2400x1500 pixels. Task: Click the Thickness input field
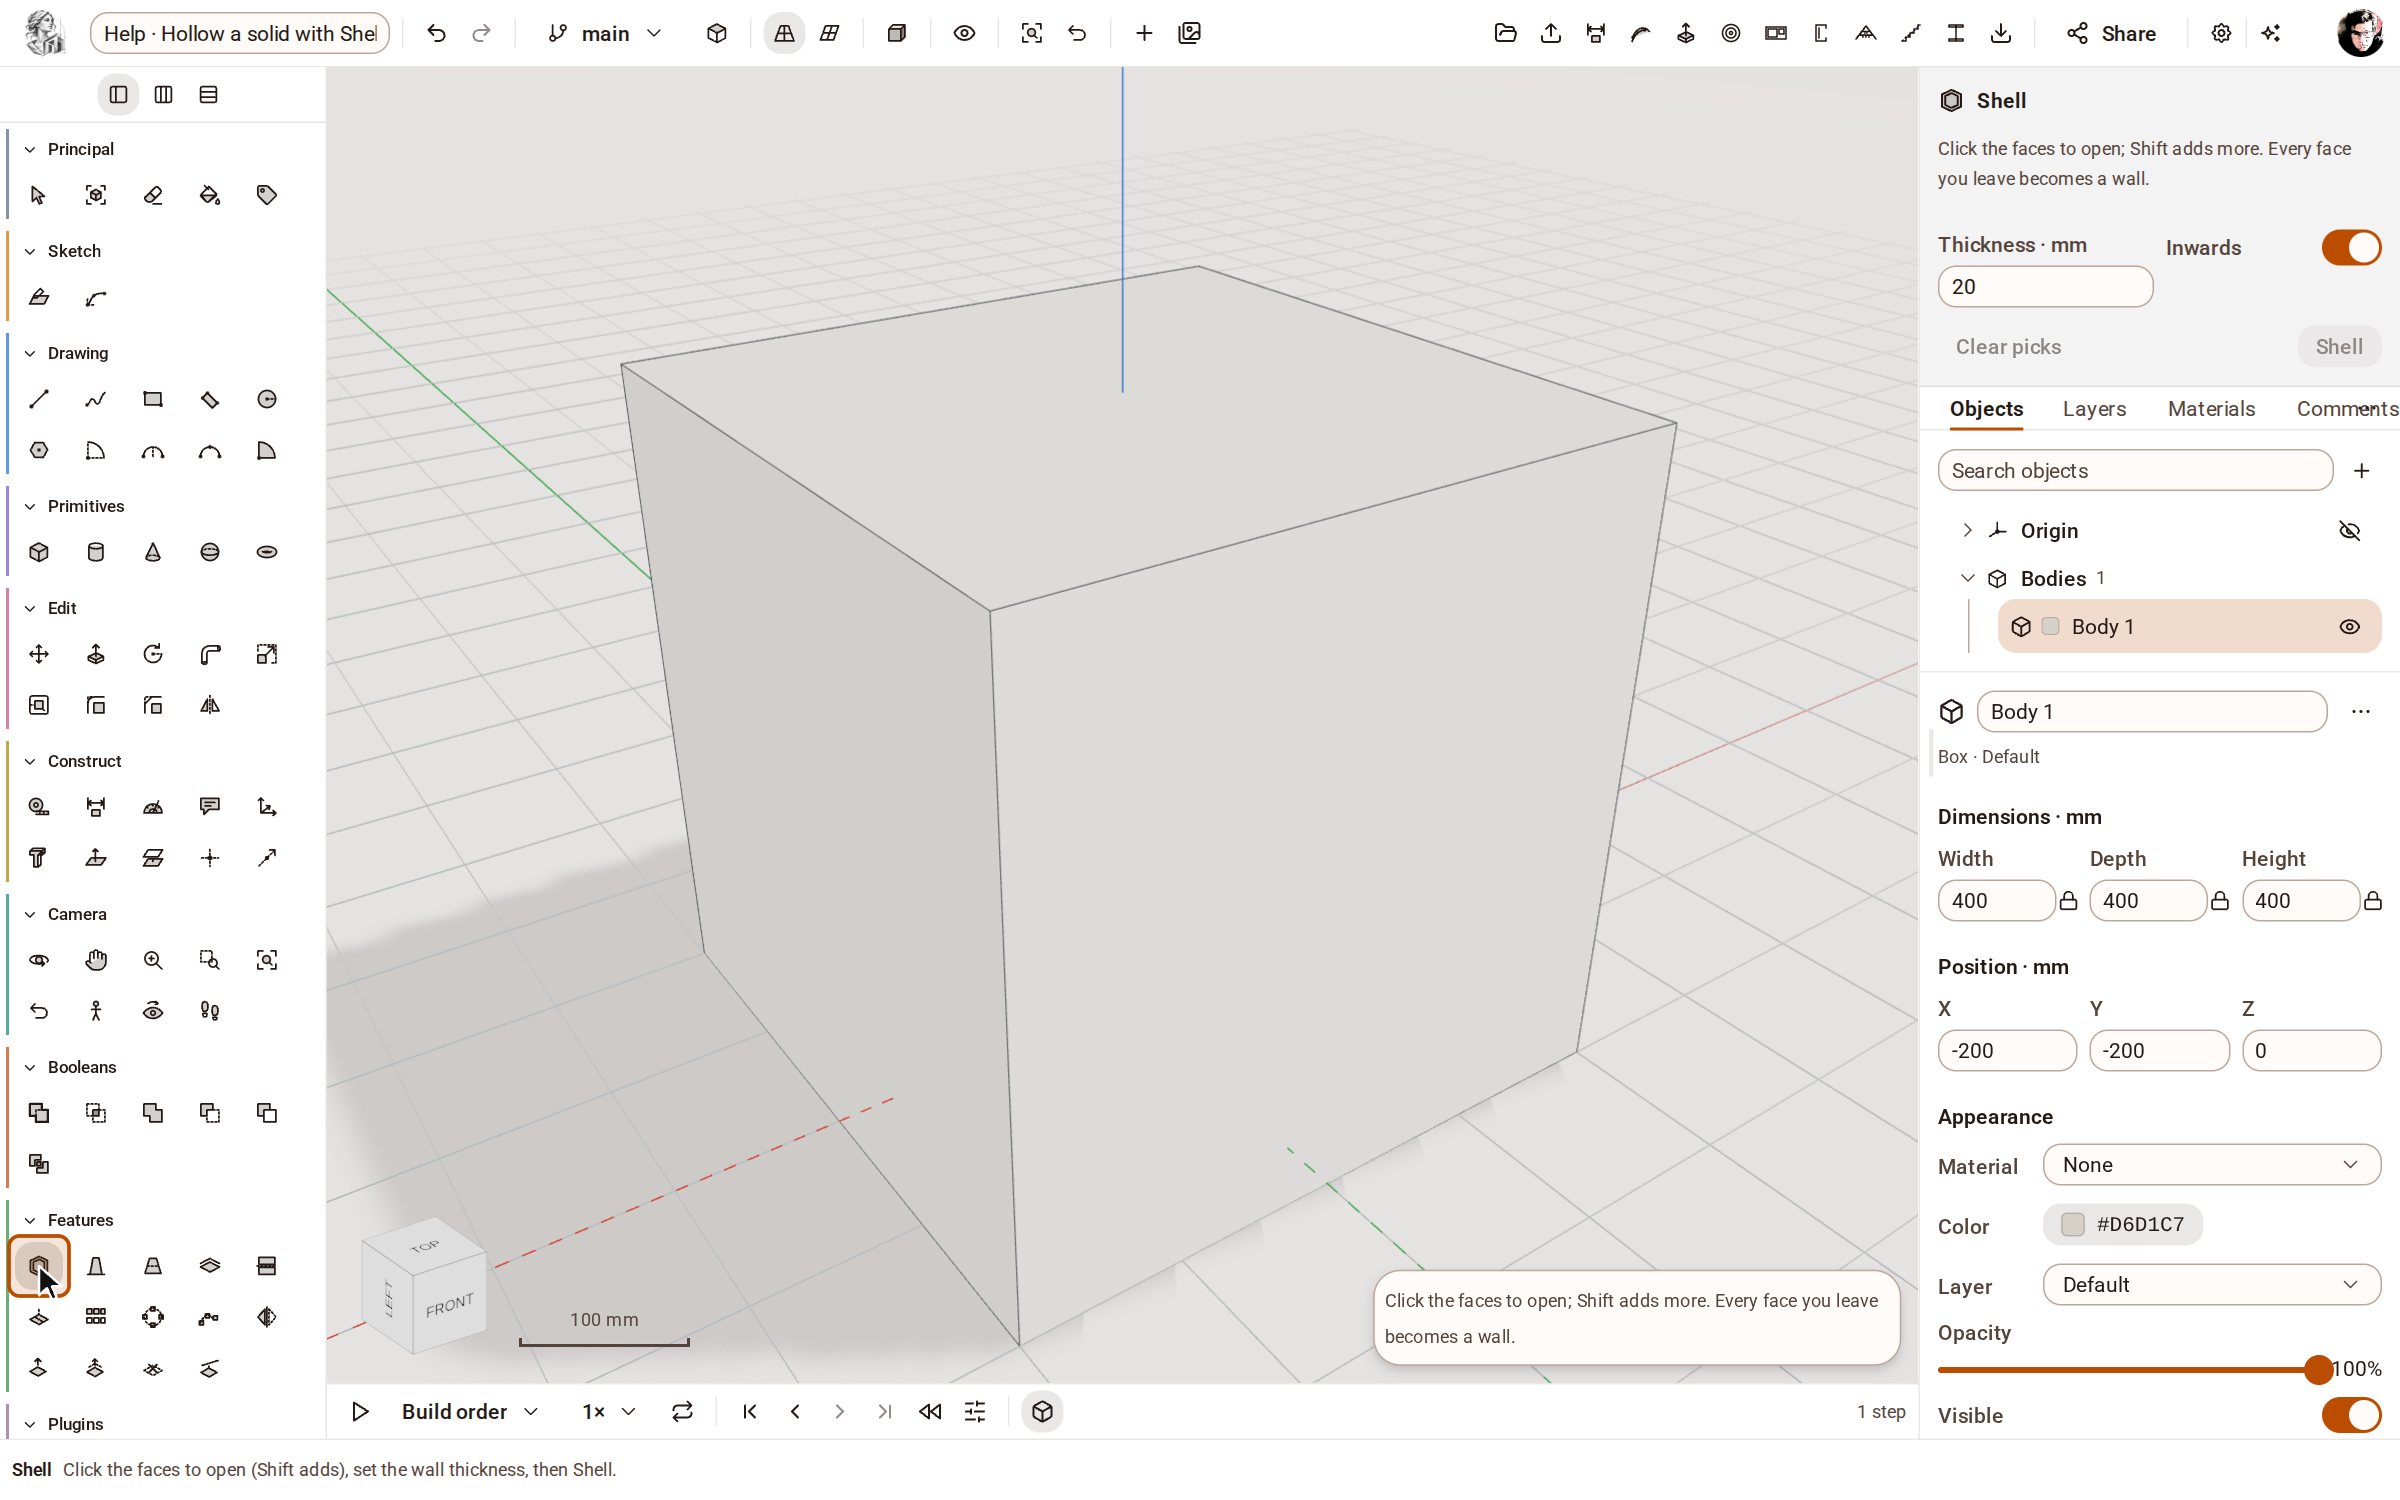coord(2045,287)
